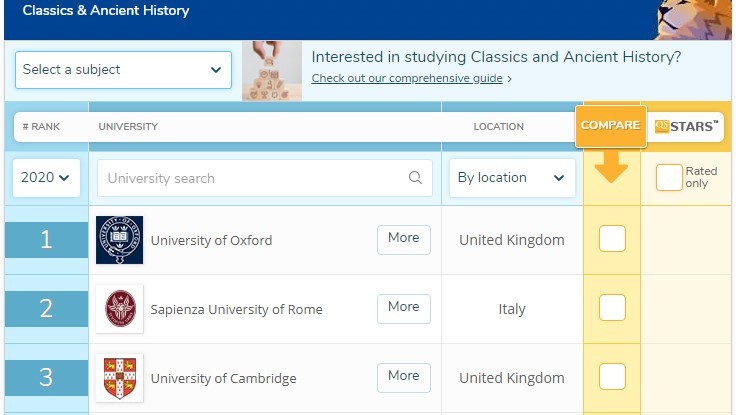Viewport: 736px width, 415px height.
Task: Click the University of Cambridge shield logo
Action: coord(119,378)
